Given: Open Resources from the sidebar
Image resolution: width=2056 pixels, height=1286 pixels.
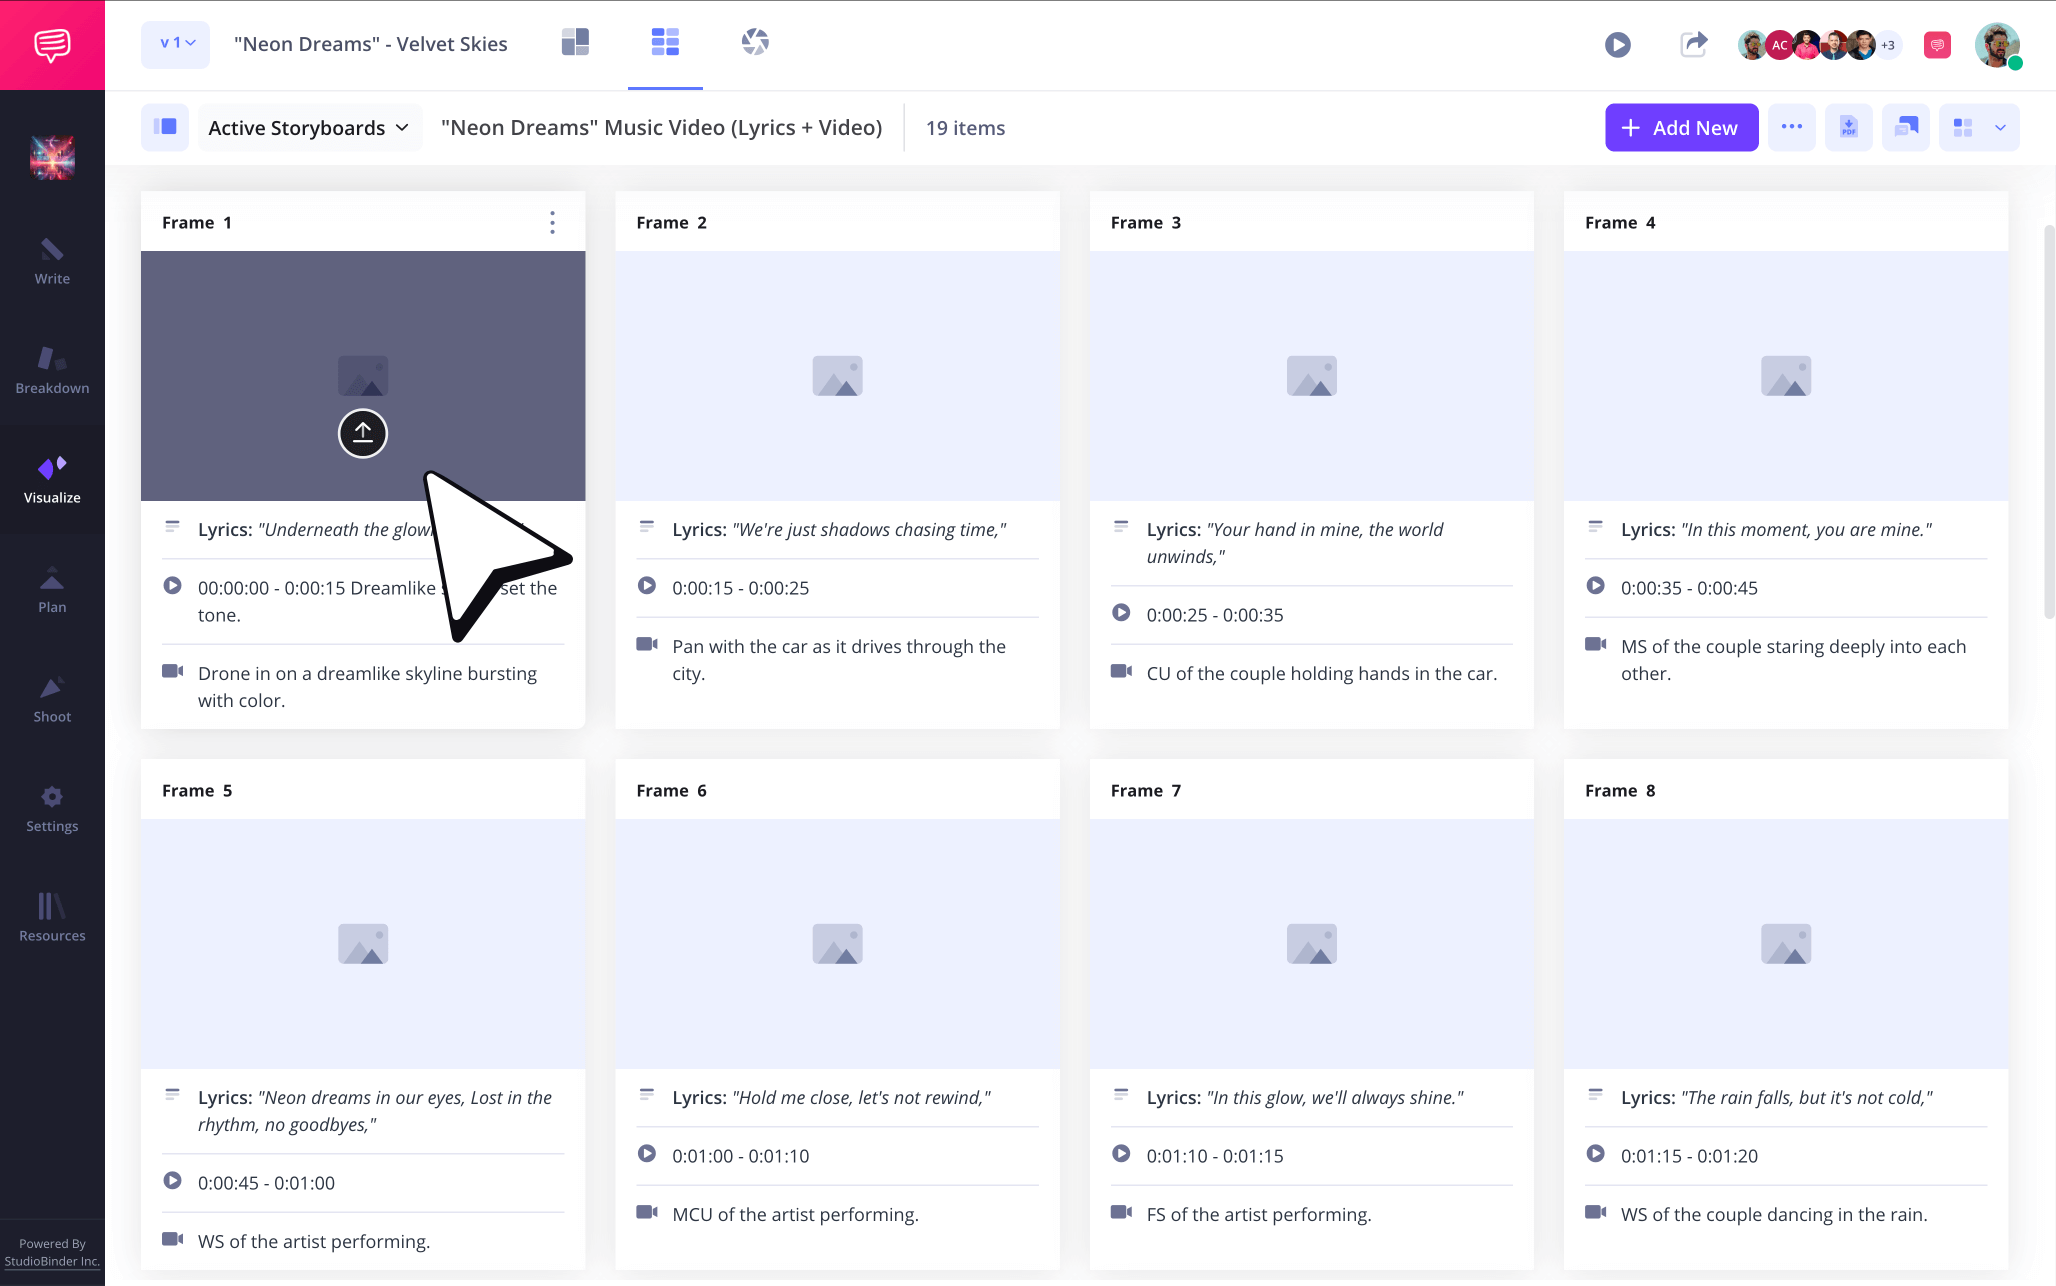Looking at the screenshot, I should [52, 918].
